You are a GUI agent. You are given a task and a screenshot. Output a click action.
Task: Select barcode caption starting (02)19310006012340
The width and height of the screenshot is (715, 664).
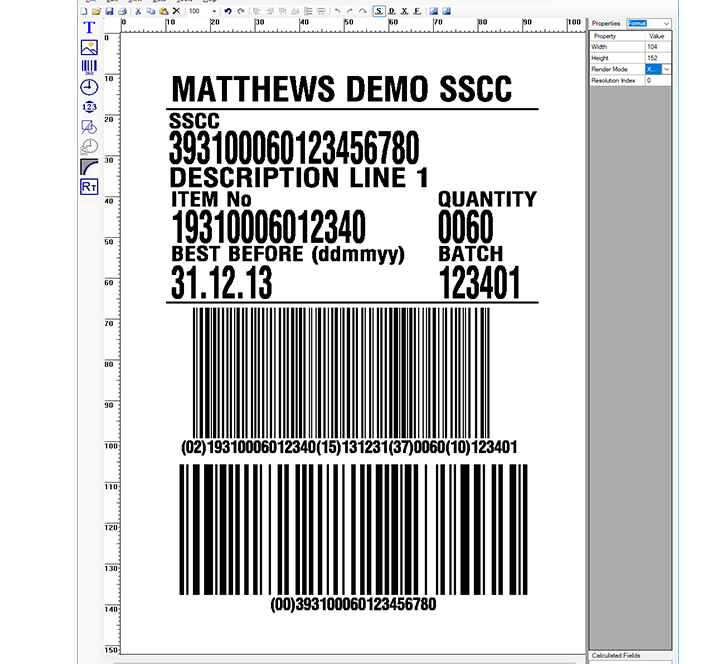tap(349, 447)
